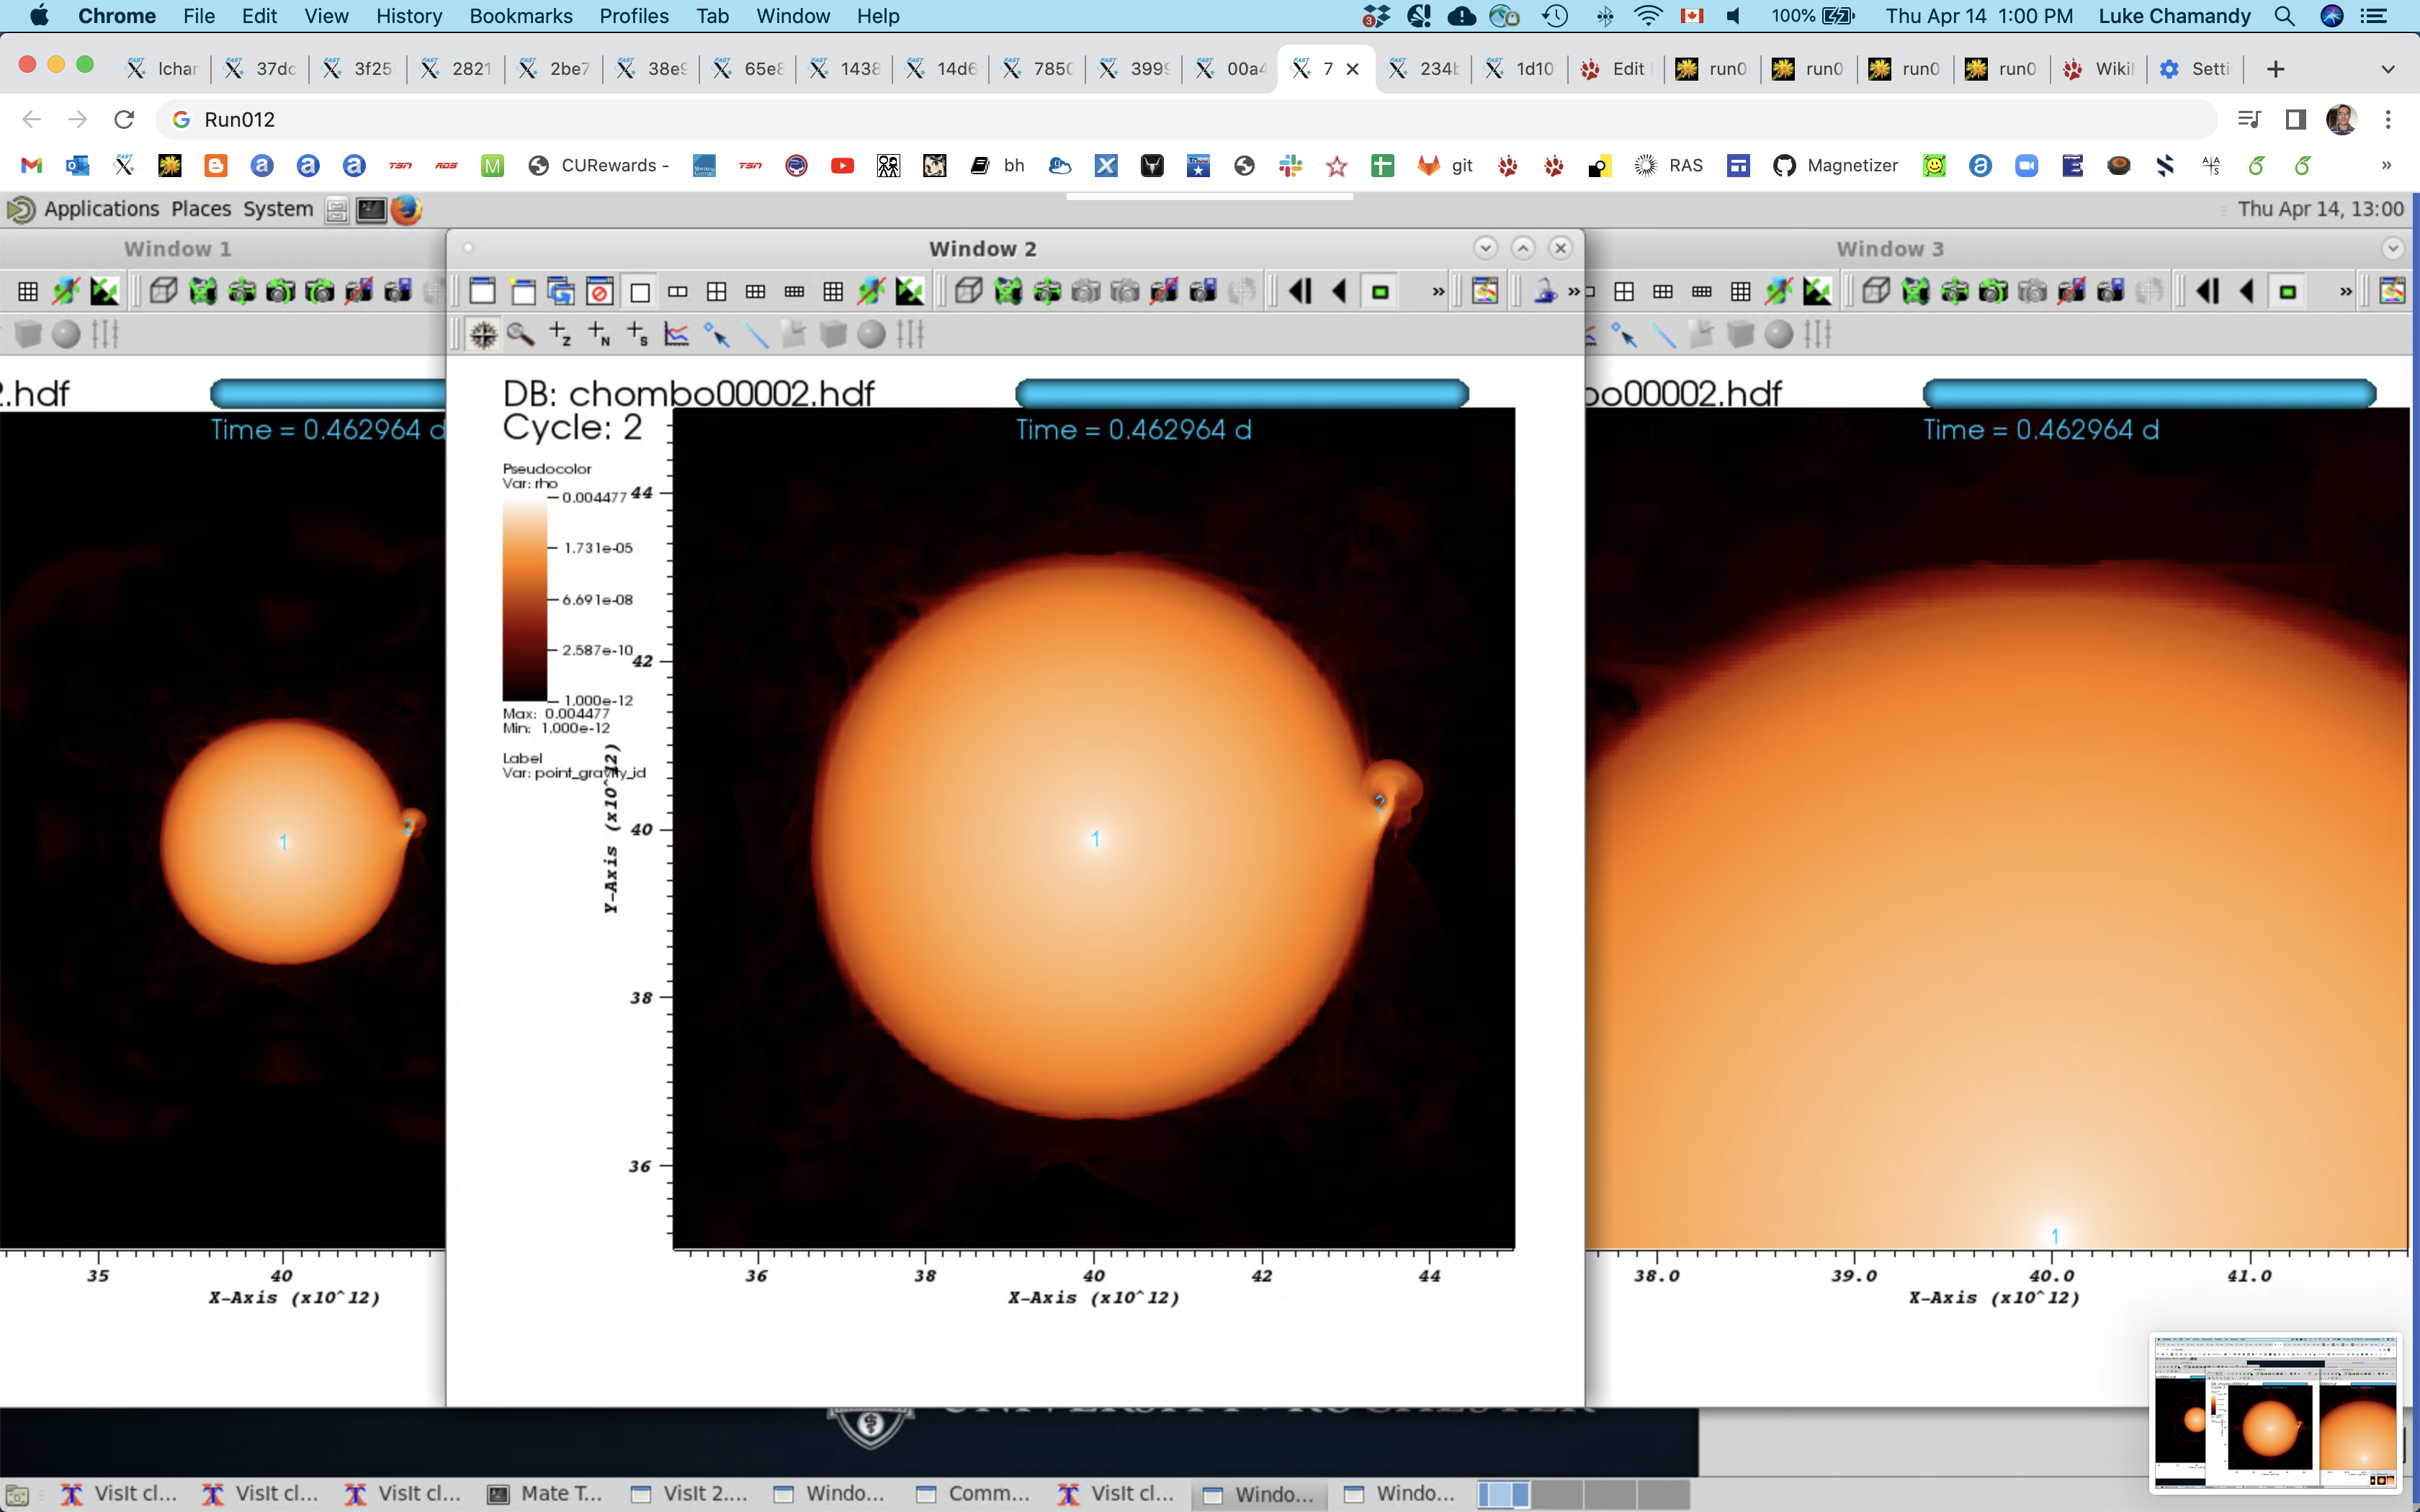
Task: Select the Navigate compass tool in Window 2
Action: point(483,334)
